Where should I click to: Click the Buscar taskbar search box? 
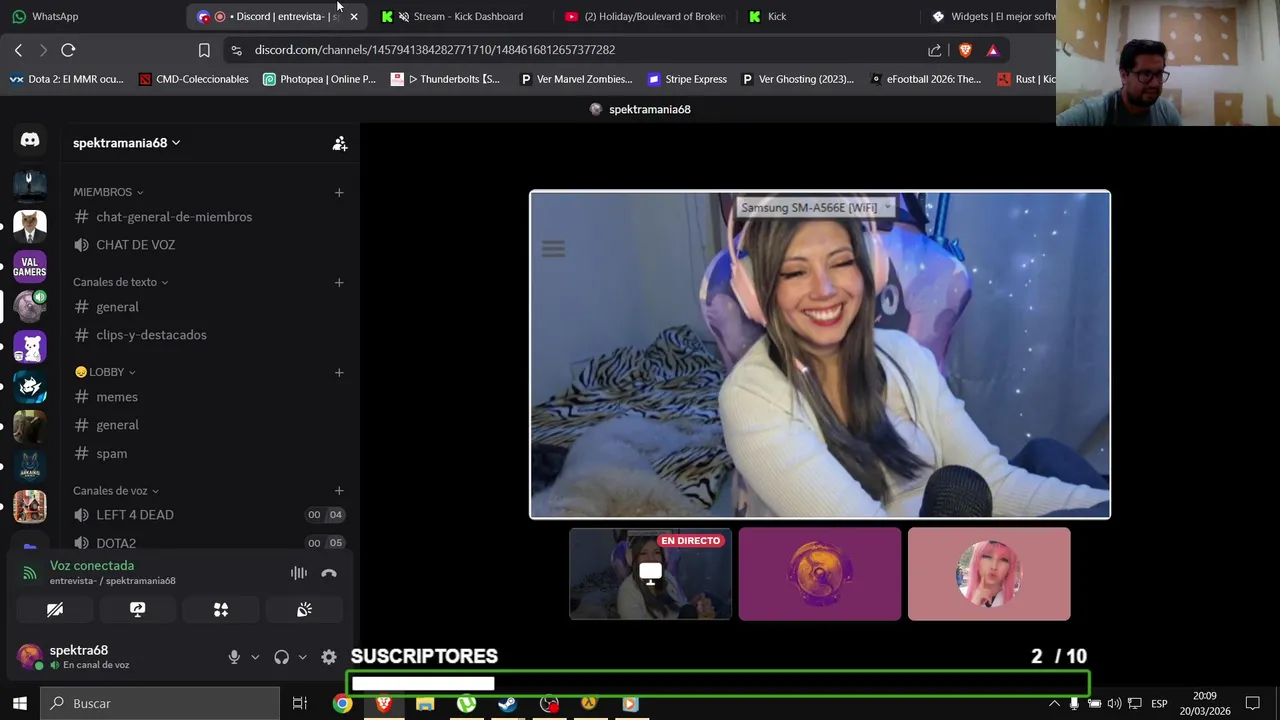[x=162, y=703]
